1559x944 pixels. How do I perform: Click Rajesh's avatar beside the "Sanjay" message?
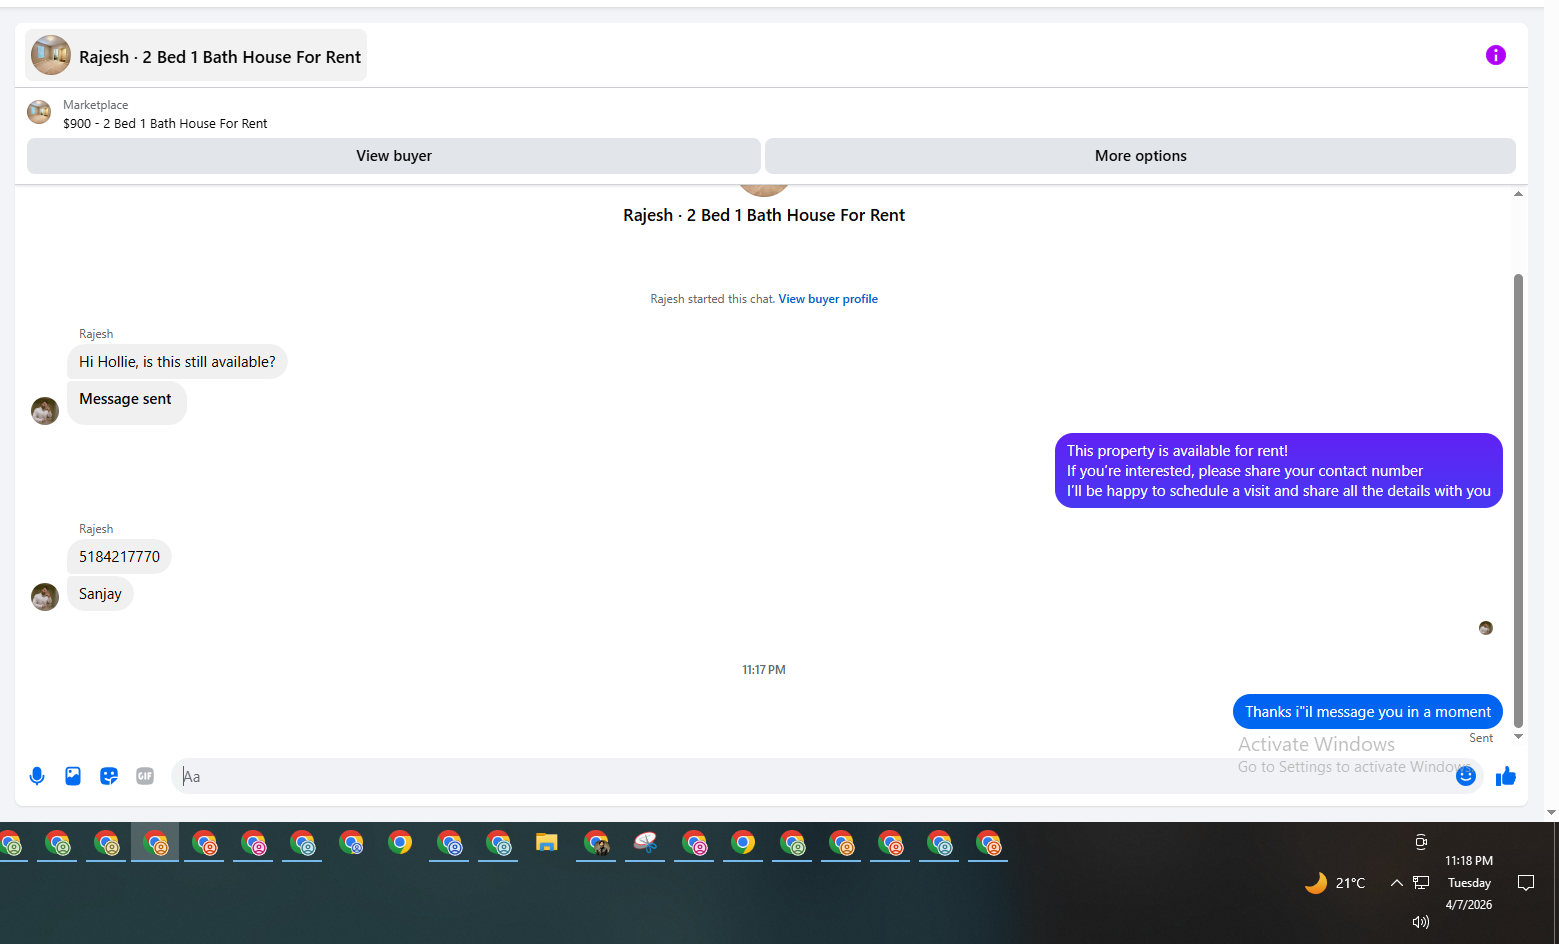click(x=45, y=597)
